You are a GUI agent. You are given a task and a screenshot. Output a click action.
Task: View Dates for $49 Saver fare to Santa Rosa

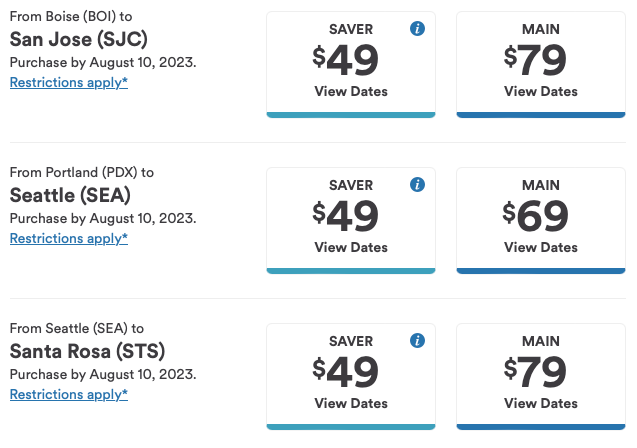[351, 403]
